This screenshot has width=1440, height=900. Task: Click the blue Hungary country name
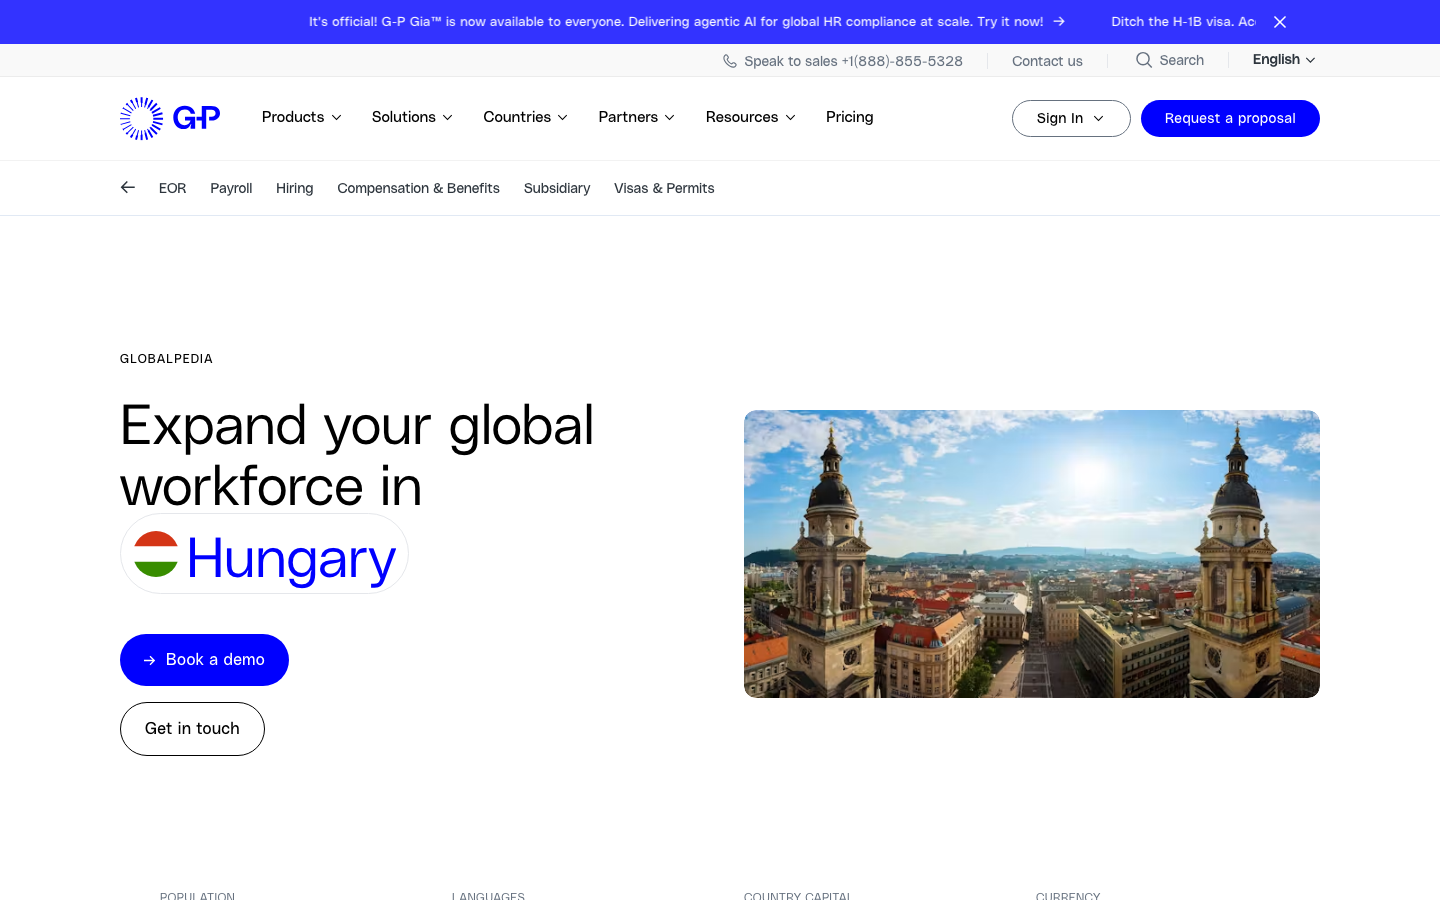[291, 558]
